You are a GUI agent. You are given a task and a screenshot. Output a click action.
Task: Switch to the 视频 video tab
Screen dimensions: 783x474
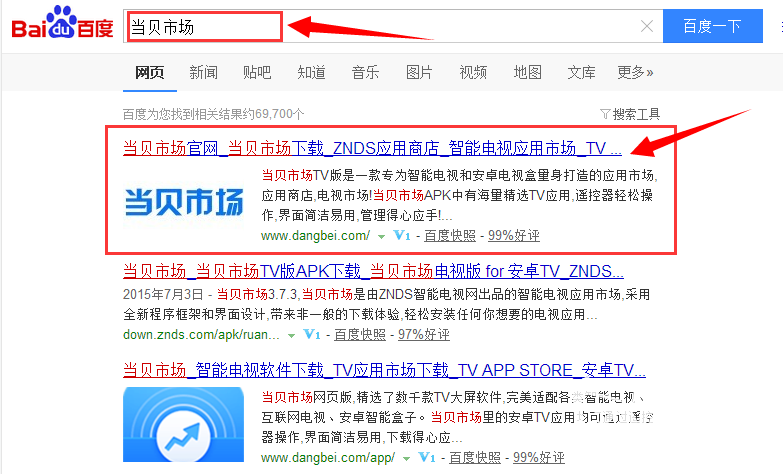click(473, 72)
